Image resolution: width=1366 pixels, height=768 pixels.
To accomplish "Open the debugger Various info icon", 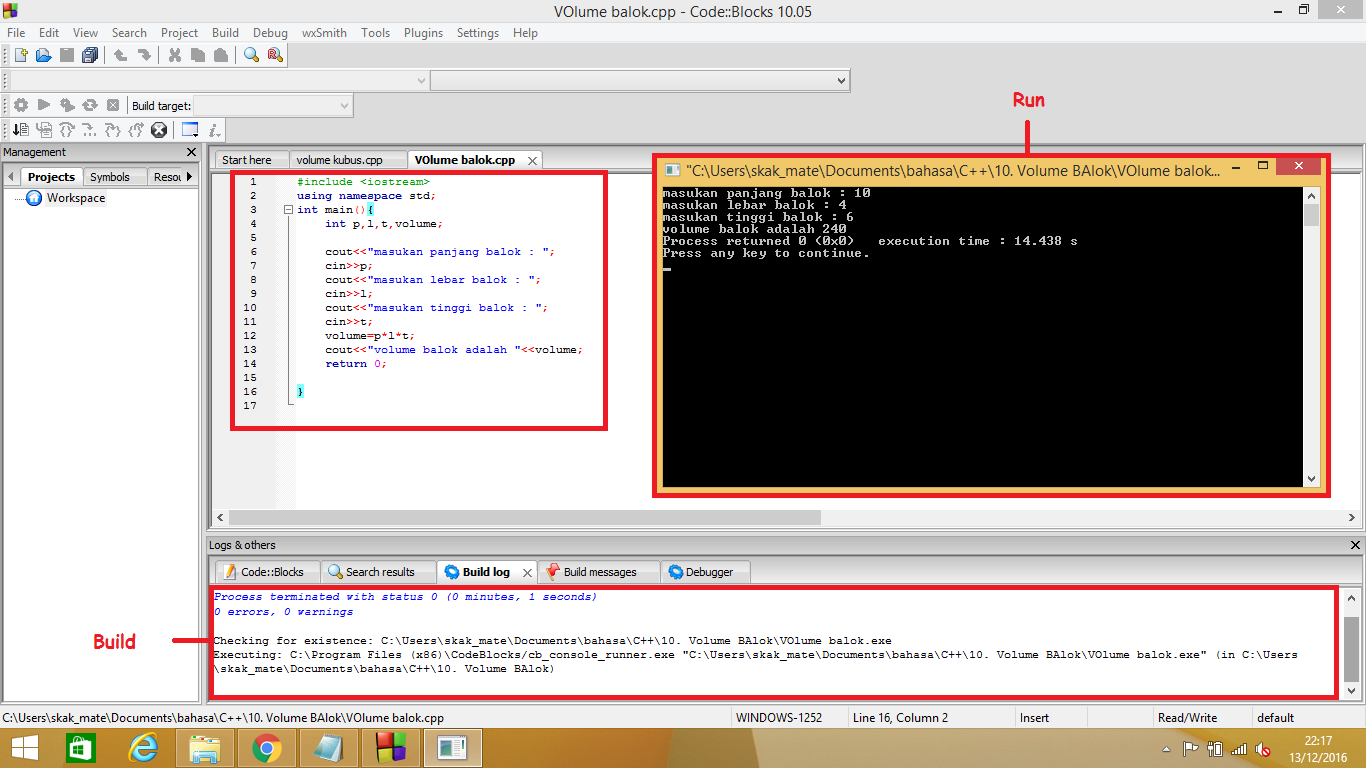I will click(215, 130).
